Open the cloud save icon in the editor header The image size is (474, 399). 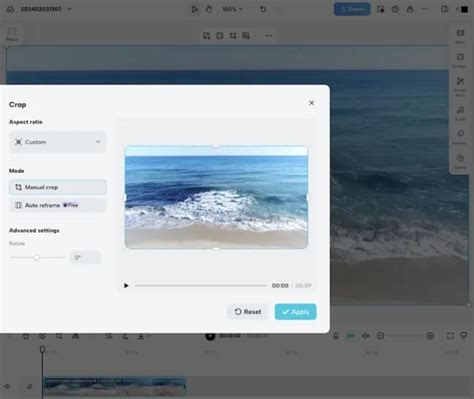(10, 9)
